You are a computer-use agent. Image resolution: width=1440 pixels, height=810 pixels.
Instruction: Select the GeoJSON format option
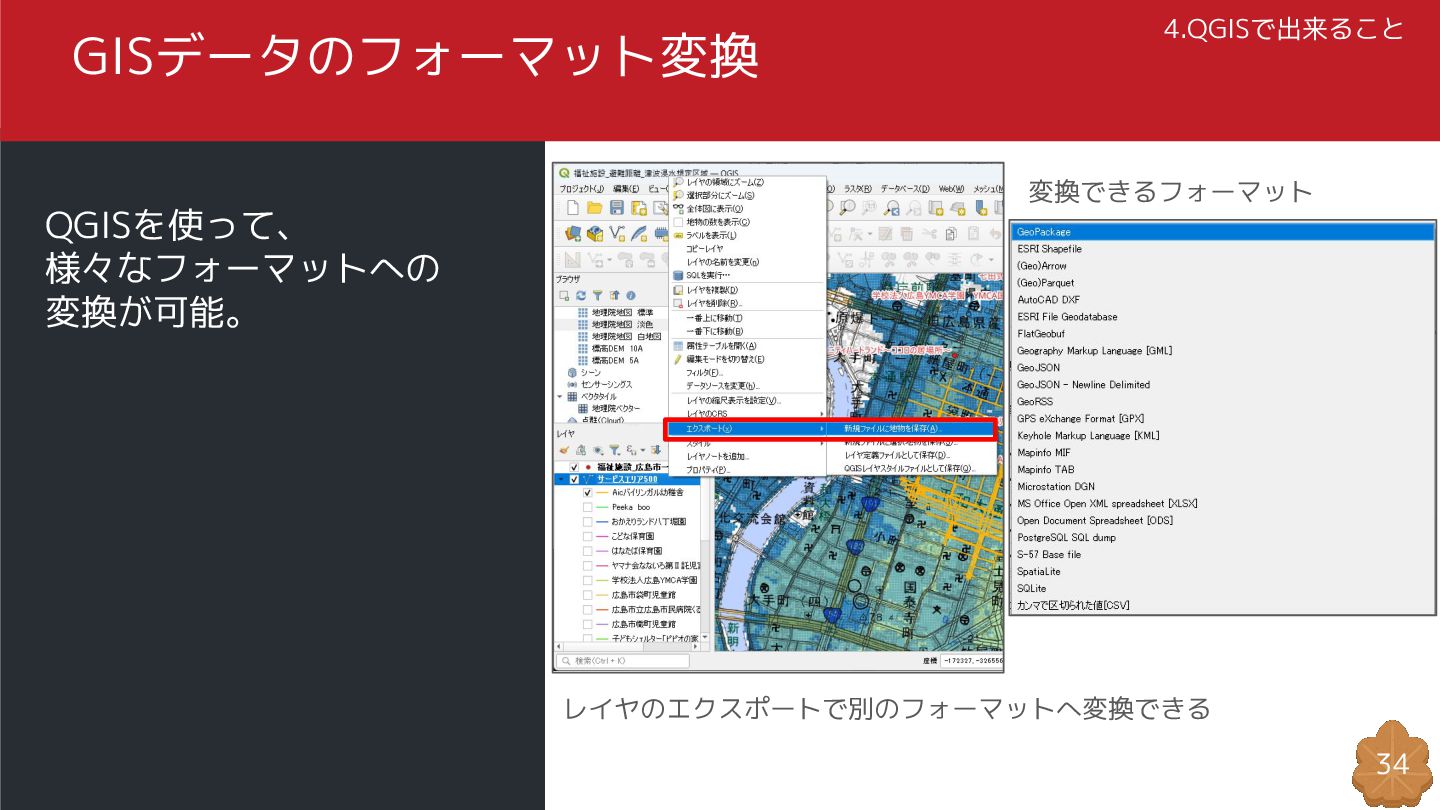[x=1222, y=368]
